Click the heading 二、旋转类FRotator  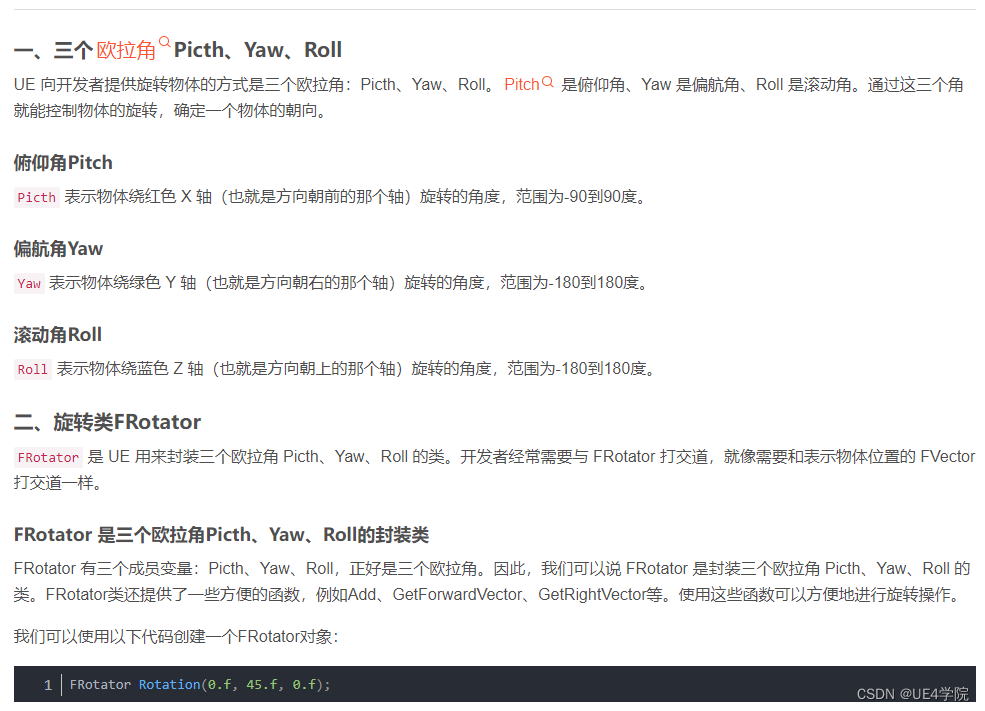click(104, 421)
